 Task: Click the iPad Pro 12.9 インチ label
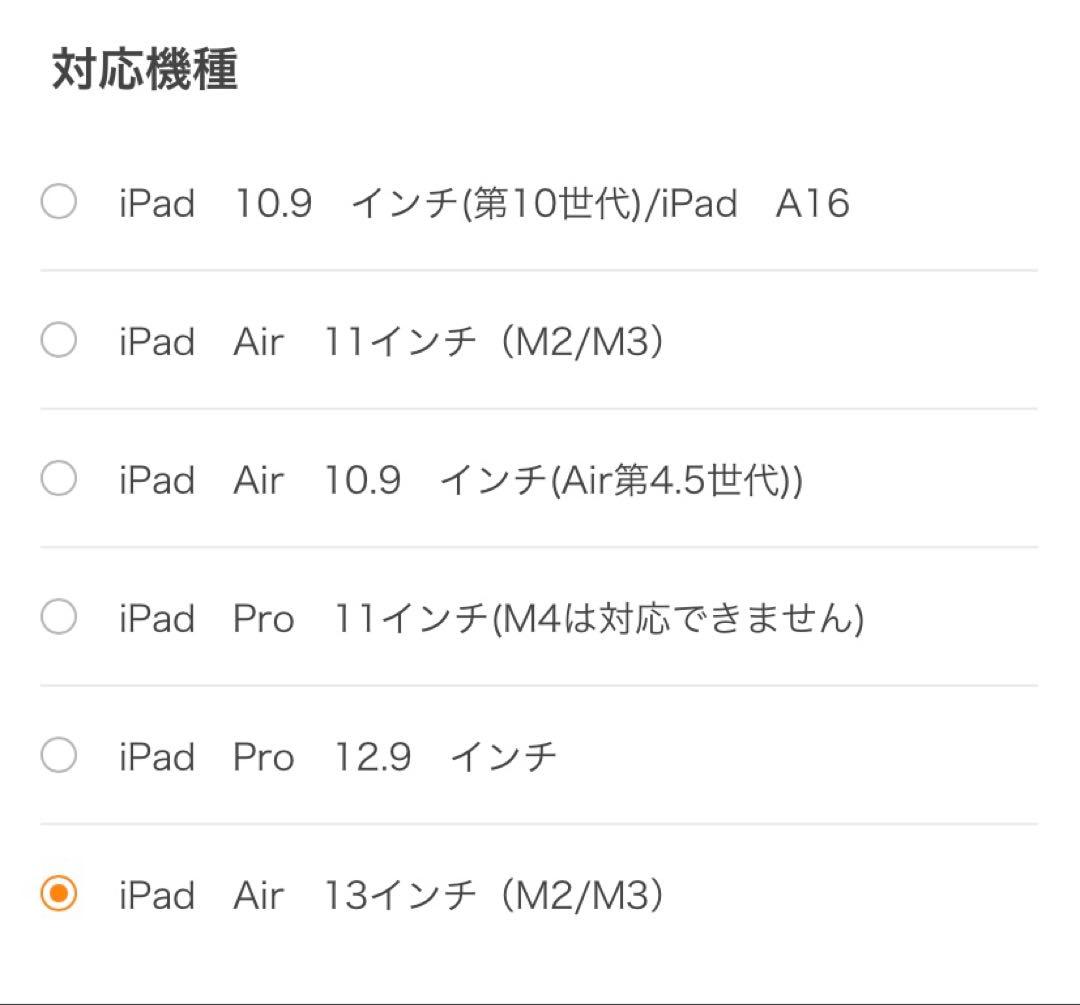[x=335, y=757]
